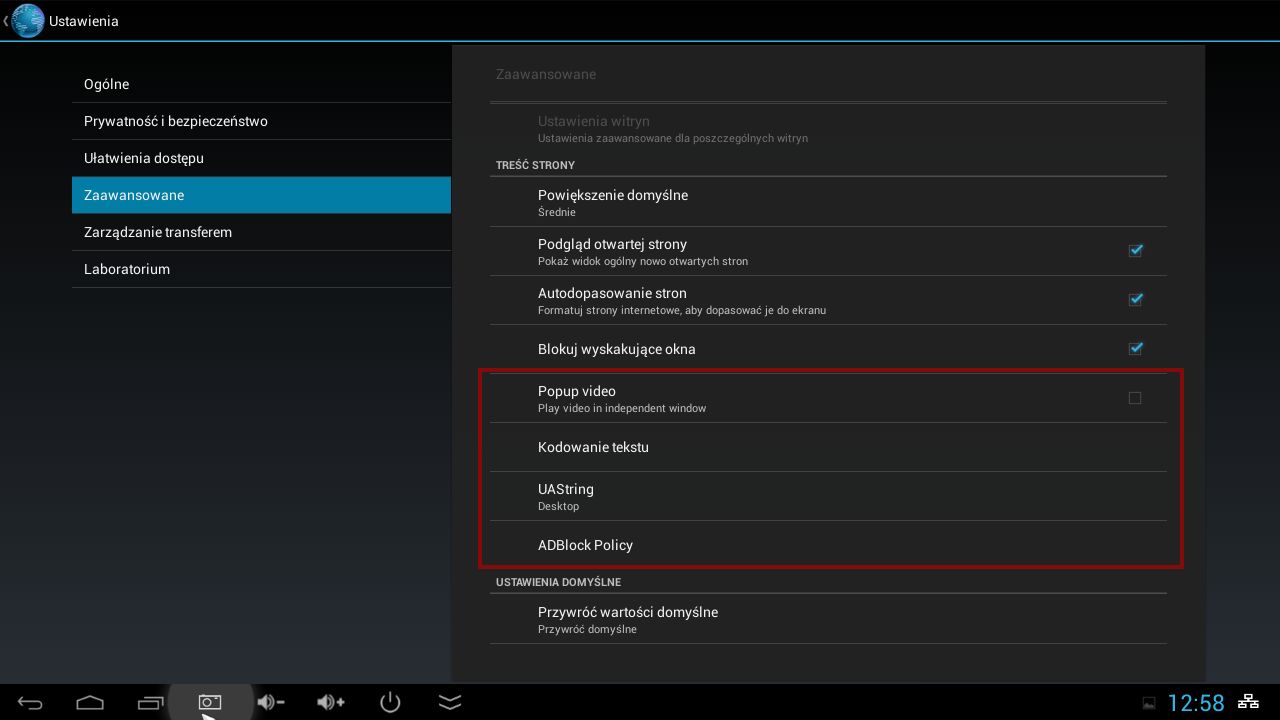This screenshot has width=1280, height=720.
Task: Click the ethernet network status icon
Action: tap(1248, 702)
